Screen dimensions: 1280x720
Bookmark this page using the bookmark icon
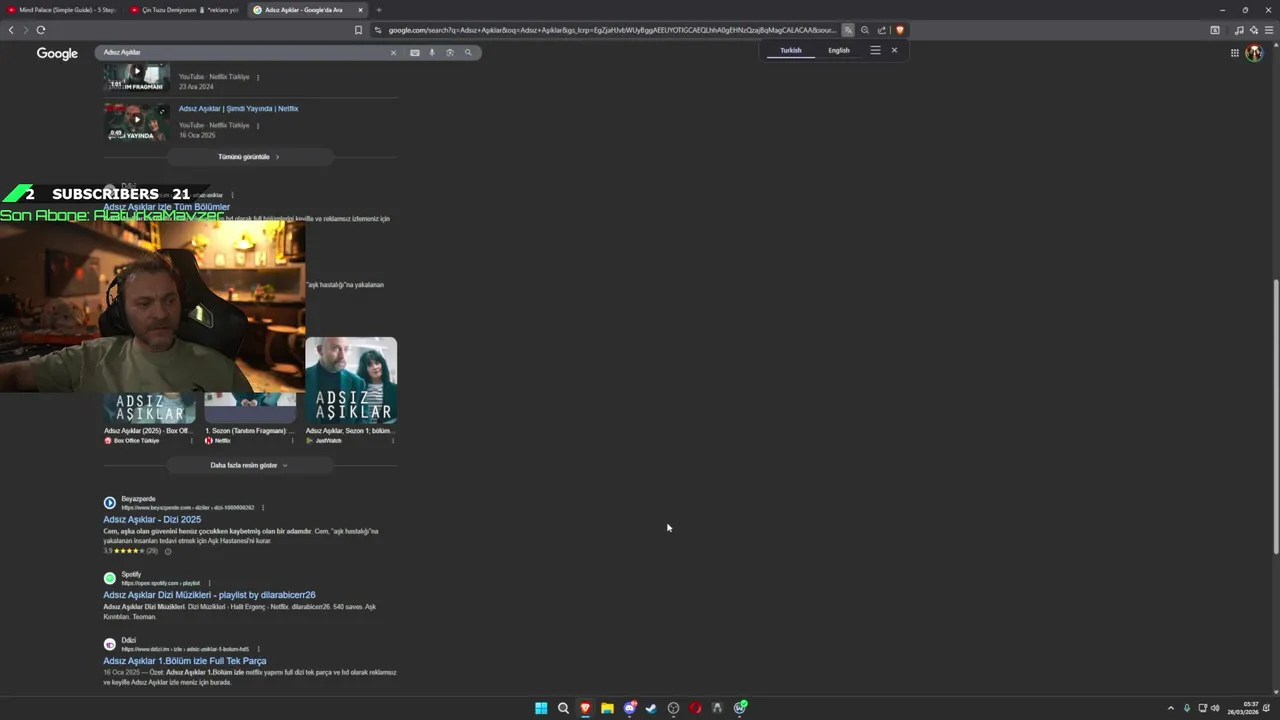tap(358, 30)
